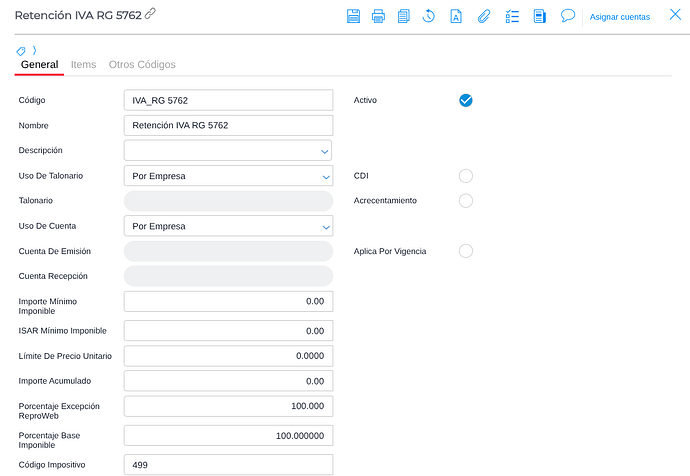Toggle the Acrecentamiento checkbox

coord(465,201)
